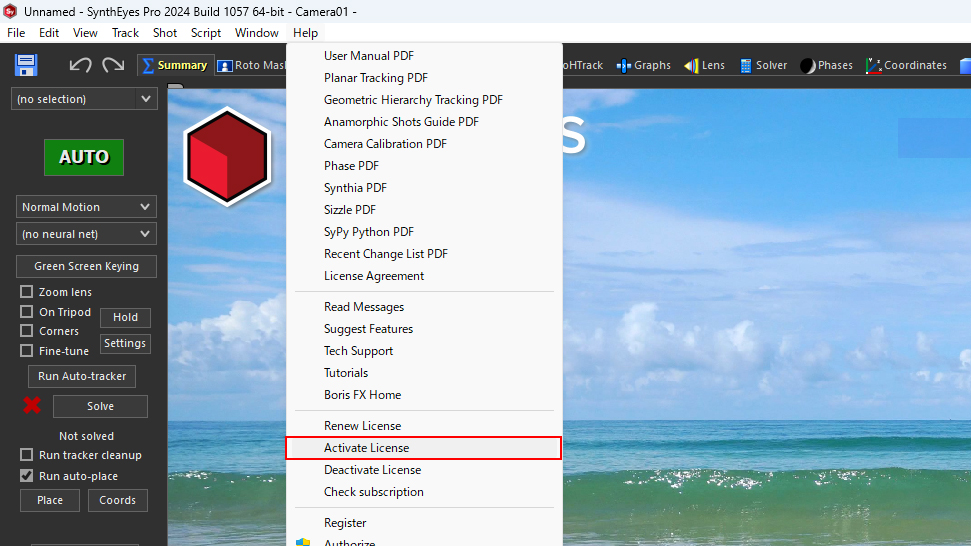
Task: Open the Roto Masking room
Action: 251,65
